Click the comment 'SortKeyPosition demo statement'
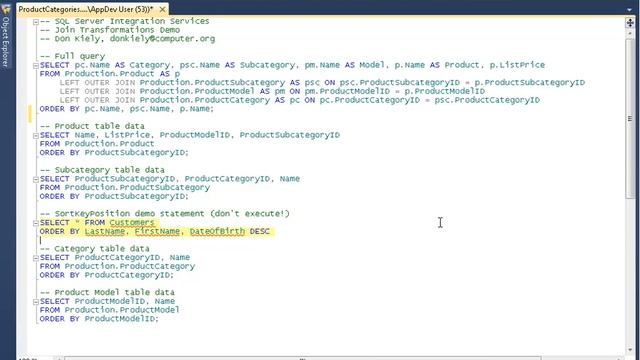 pos(130,214)
